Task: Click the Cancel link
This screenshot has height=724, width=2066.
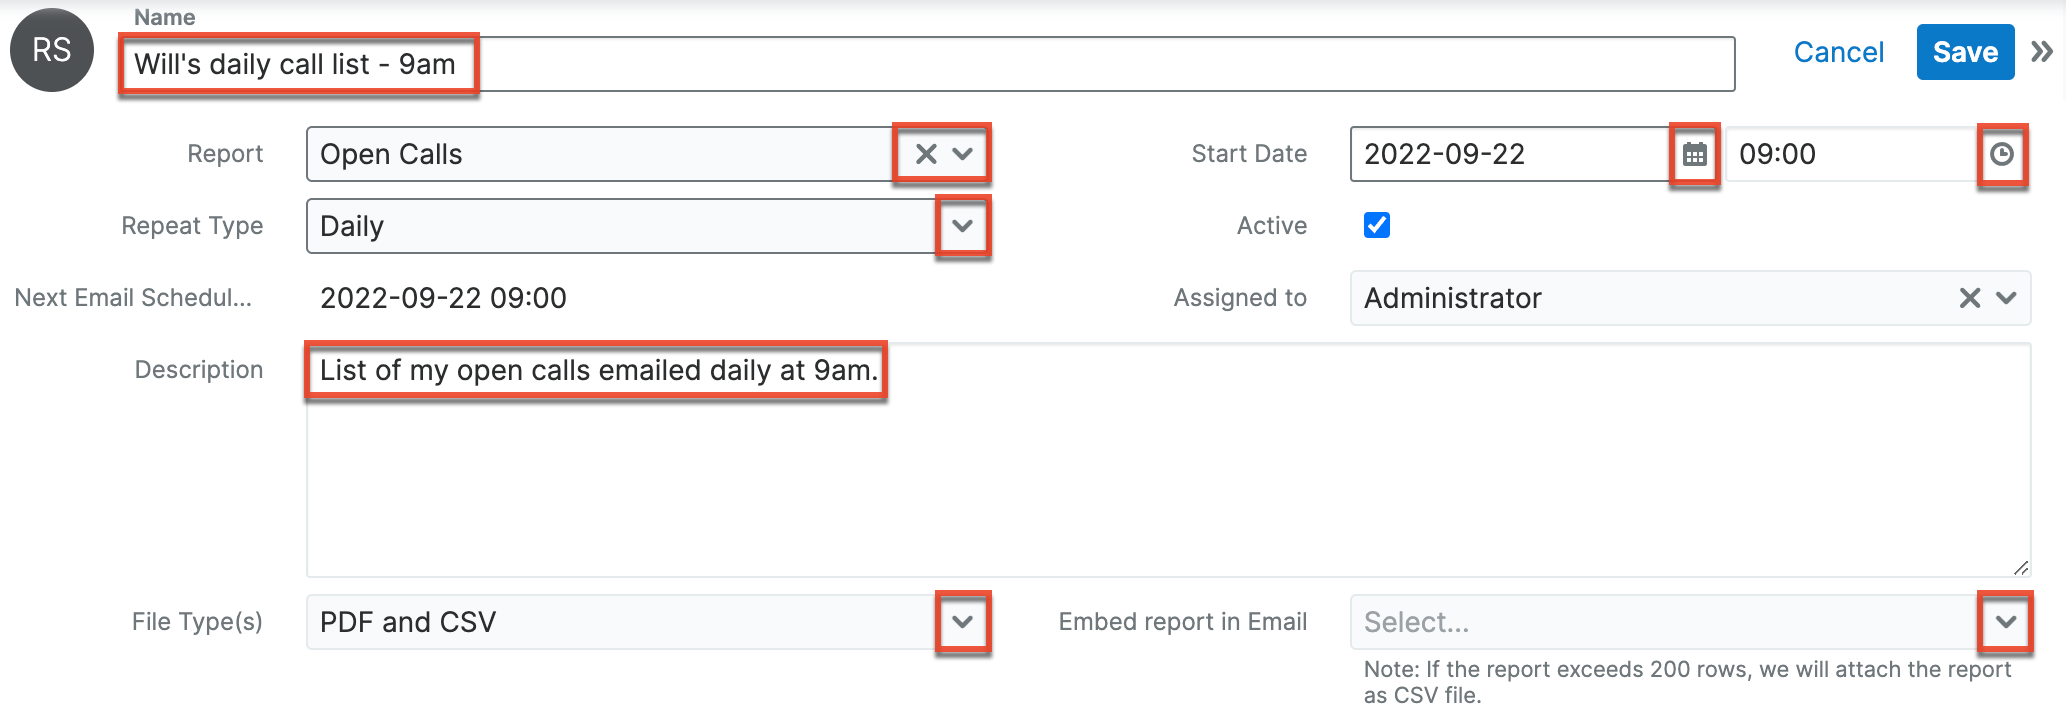Action: [x=1838, y=52]
